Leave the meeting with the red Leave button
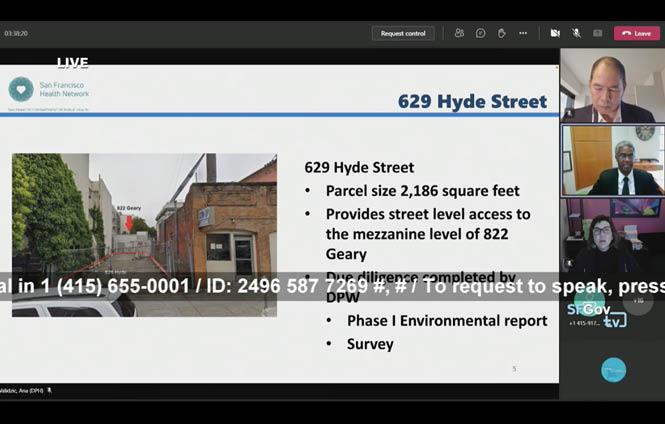Viewport: 665px width, 428px height. [x=637, y=34]
